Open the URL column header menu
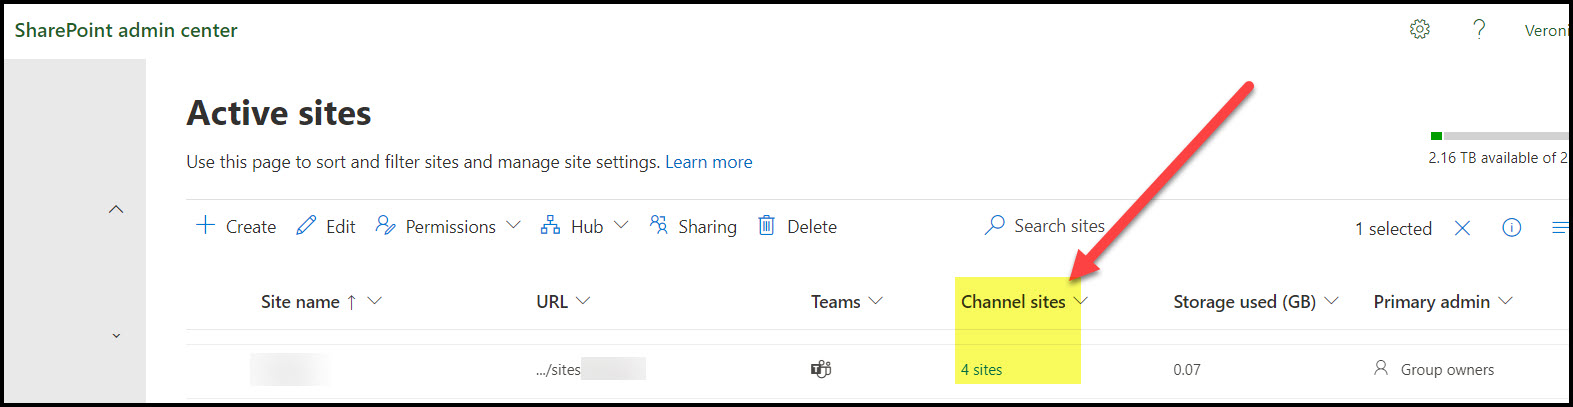 click(x=583, y=301)
